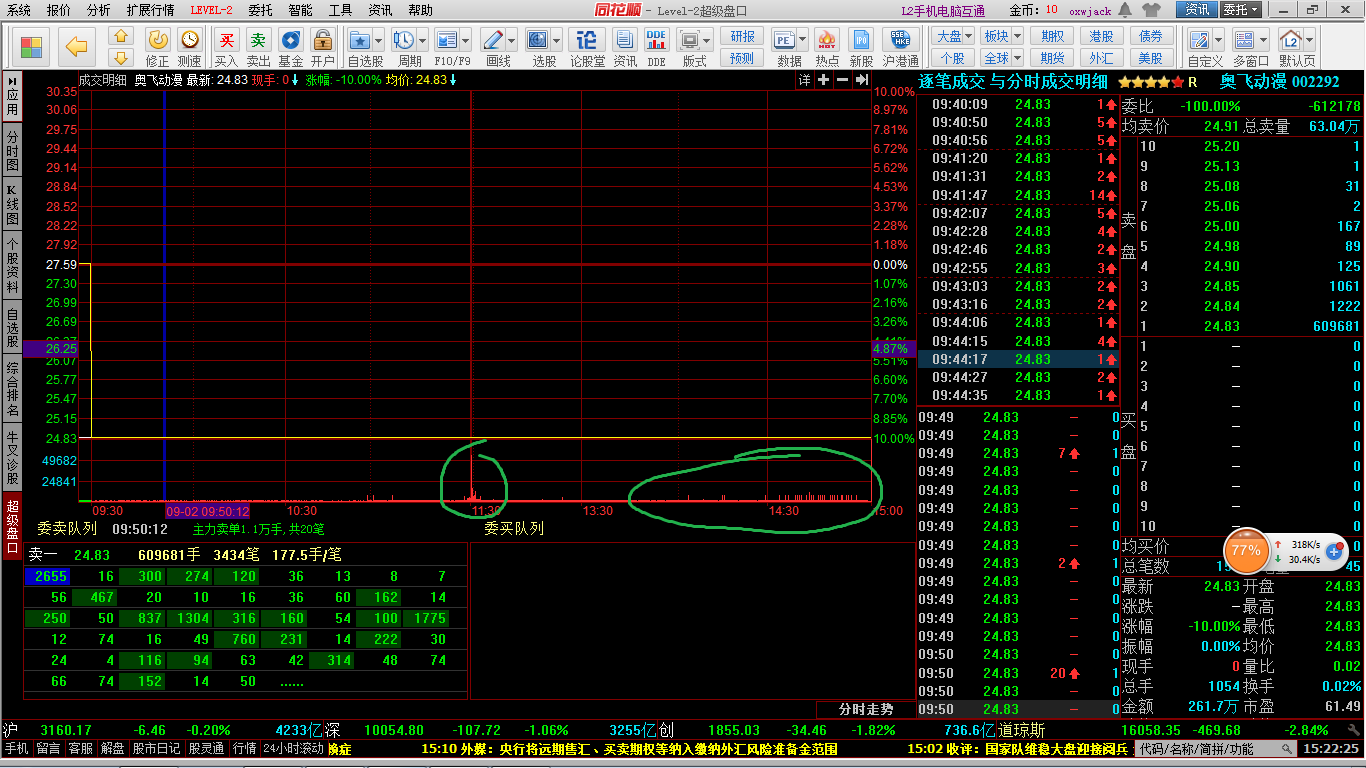The height and width of the screenshot is (768, 1366).
Task: Click the shirt skin icon
Action: pyautogui.click(x=1150, y=10)
